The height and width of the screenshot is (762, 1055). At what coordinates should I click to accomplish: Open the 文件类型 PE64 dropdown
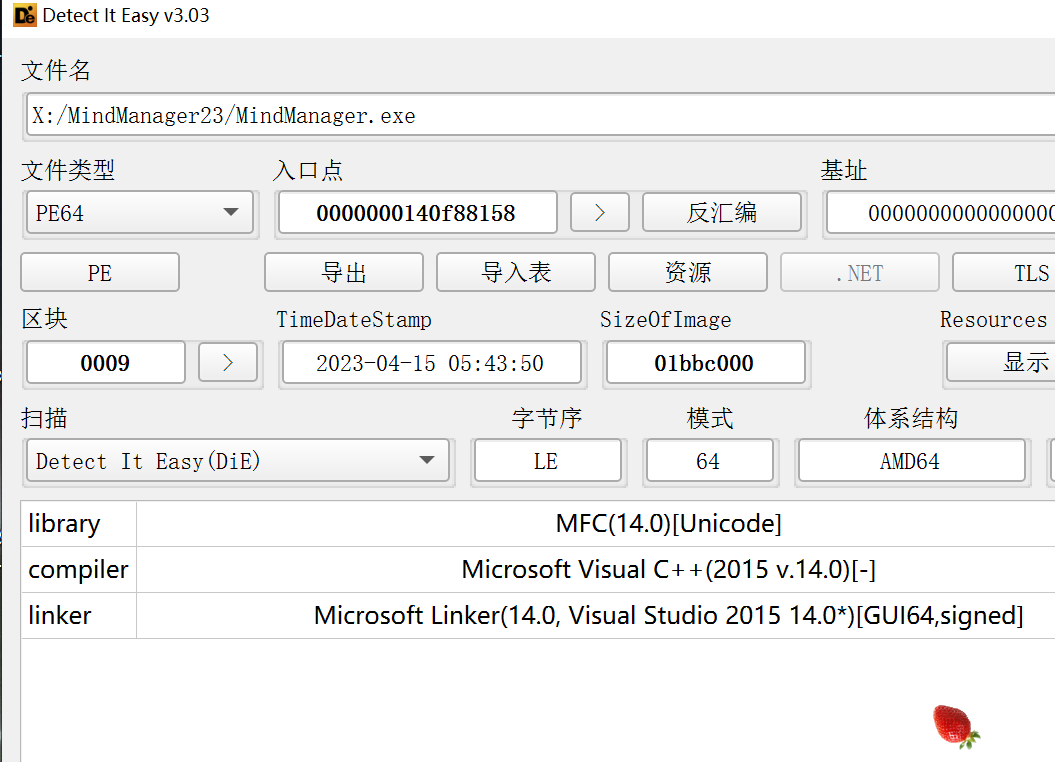coord(139,213)
